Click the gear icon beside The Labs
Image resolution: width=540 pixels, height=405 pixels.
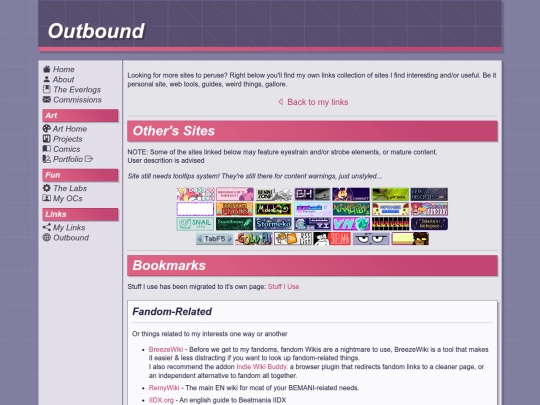pos(46,188)
